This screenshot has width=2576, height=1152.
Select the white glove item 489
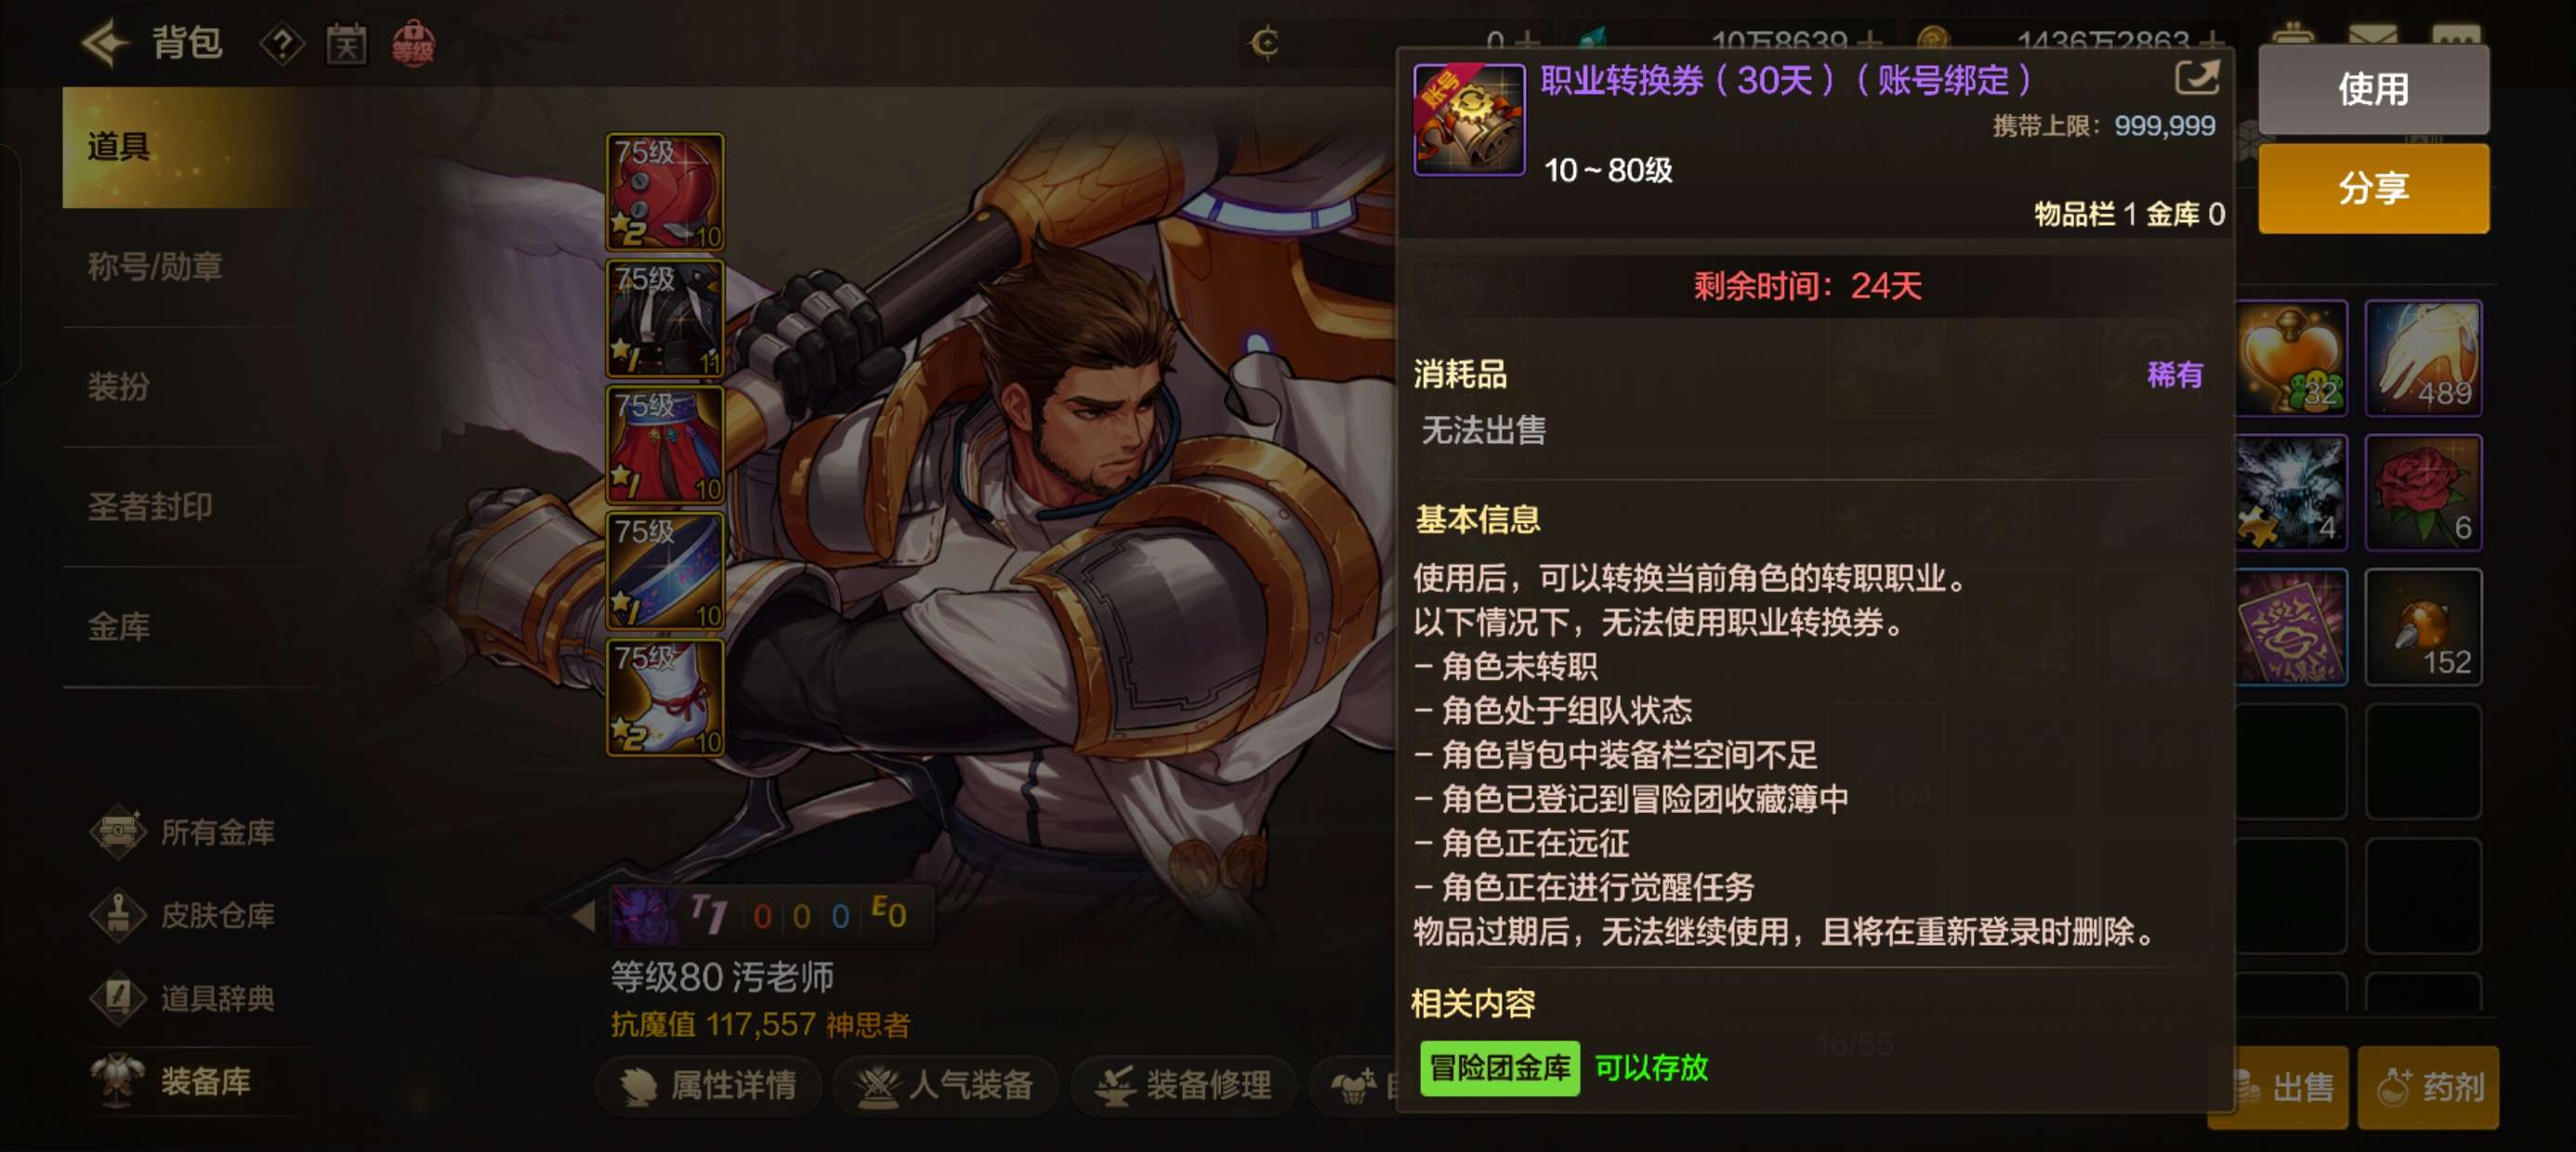click(x=2422, y=358)
